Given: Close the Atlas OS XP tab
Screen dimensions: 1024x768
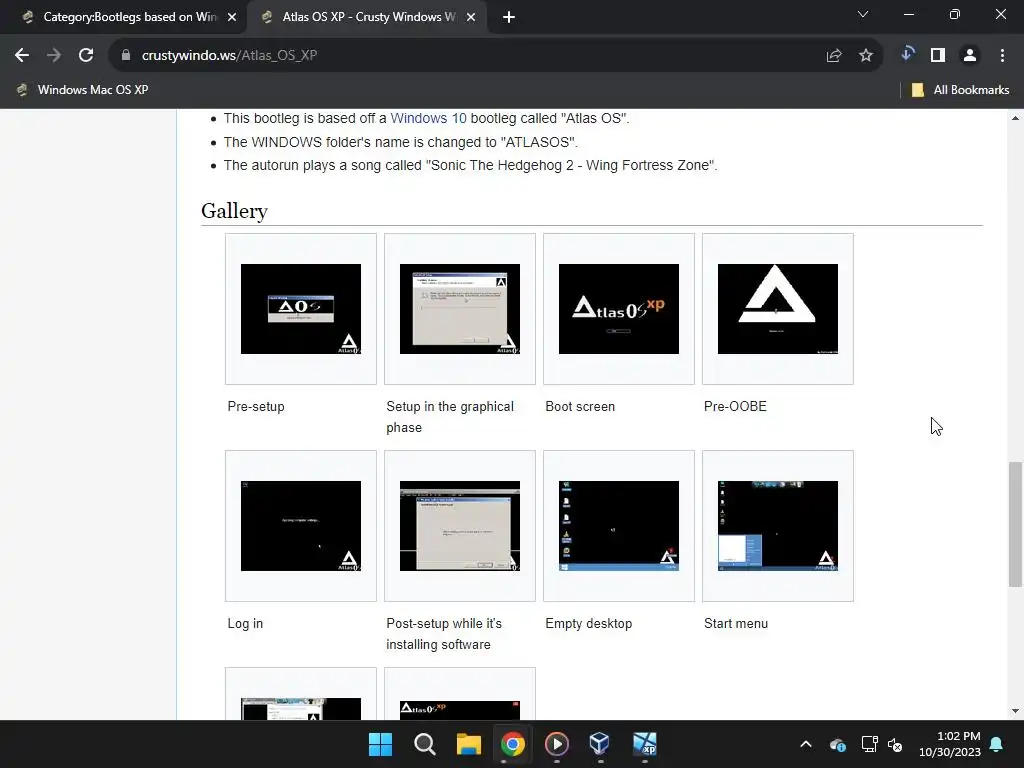Looking at the screenshot, I should [471, 18].
